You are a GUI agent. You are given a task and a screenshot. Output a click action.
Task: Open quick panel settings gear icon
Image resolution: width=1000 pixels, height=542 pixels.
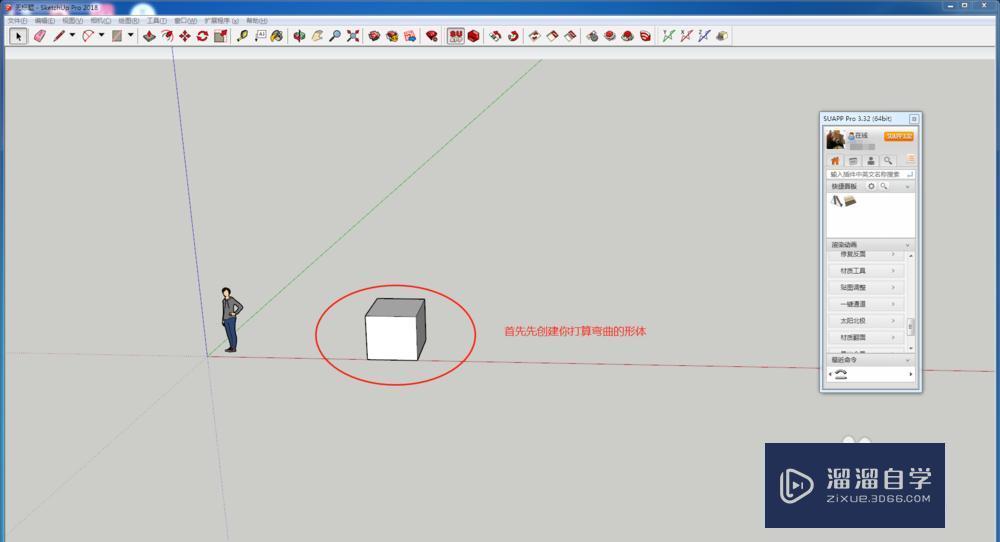871,186
